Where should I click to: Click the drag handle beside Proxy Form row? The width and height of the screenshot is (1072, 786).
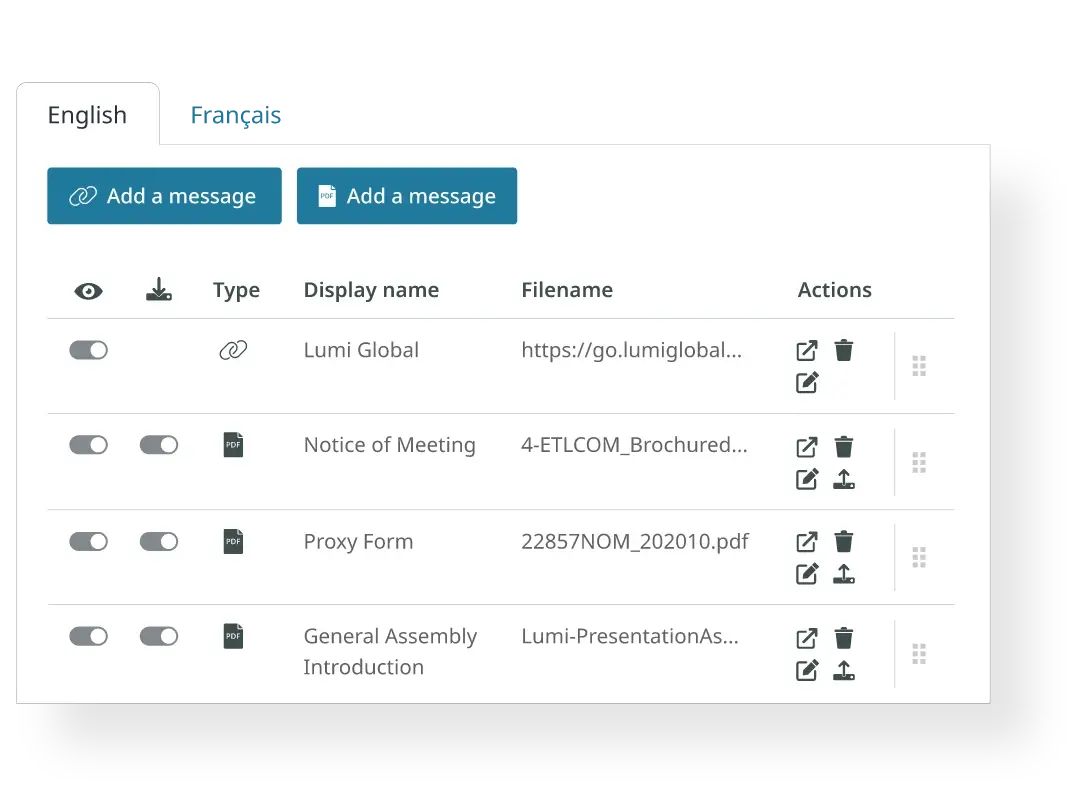(919, 557)
